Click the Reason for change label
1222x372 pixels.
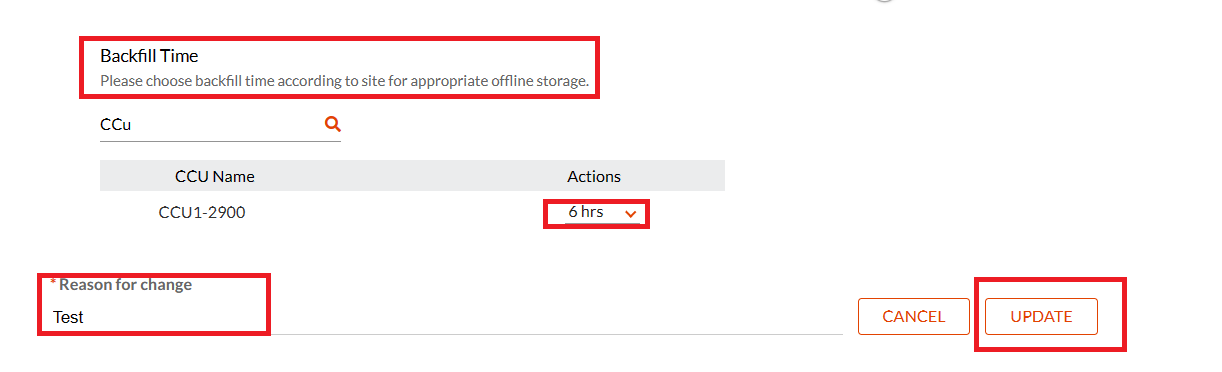pos(125,284)
